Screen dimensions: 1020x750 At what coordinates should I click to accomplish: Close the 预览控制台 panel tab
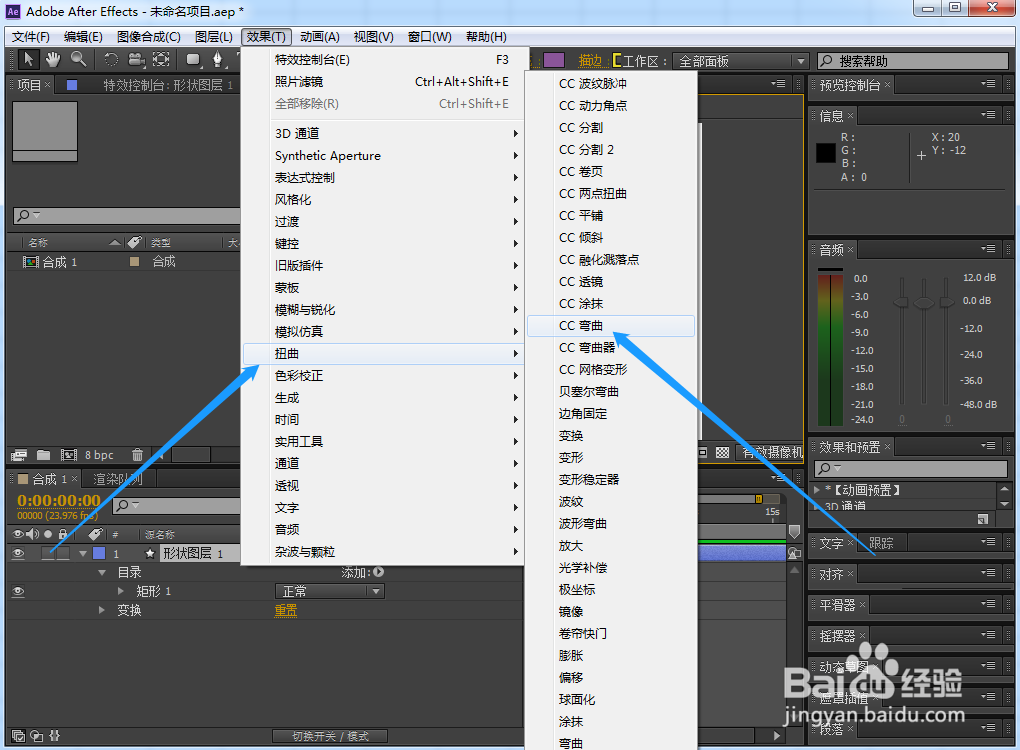coord(887,85)
